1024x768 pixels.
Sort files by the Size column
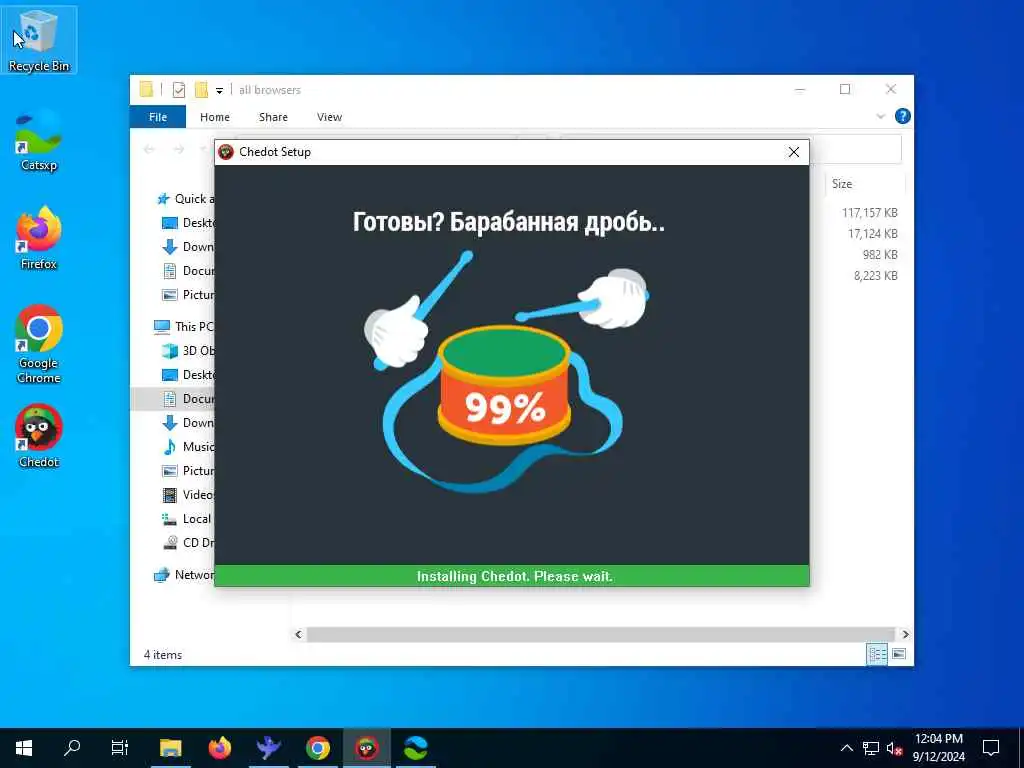coord(864,184)
